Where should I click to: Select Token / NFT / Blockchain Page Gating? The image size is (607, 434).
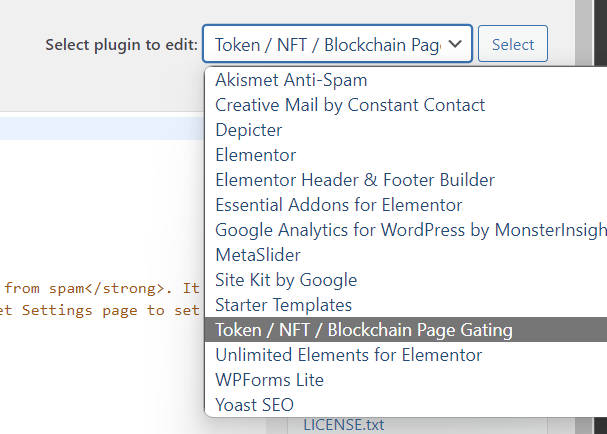point(406,330)
